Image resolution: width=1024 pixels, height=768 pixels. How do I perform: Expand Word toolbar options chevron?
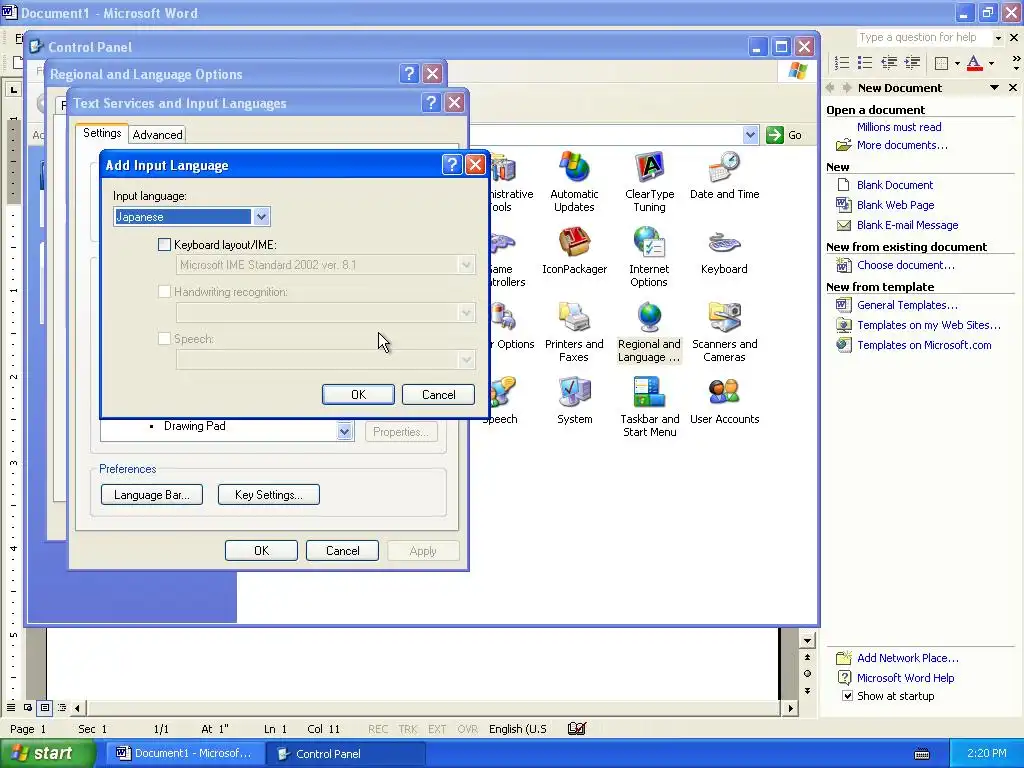(x=1016, y=63)
